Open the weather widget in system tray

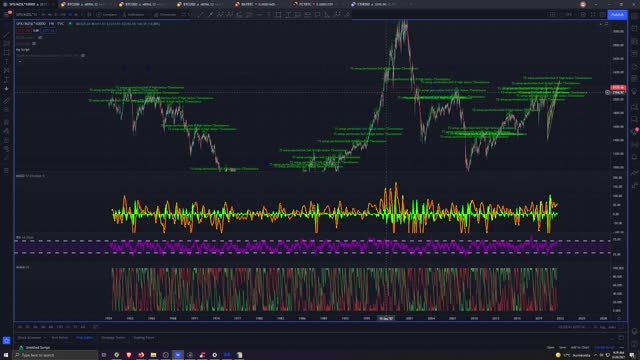coord(572,355)
